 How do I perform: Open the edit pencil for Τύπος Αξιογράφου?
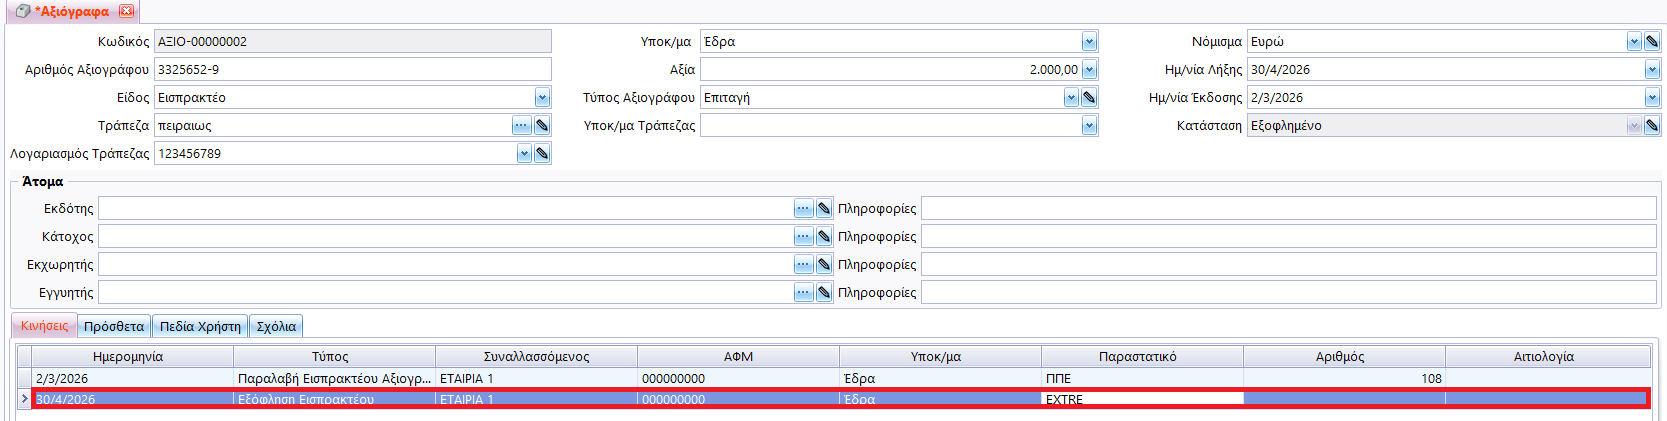click(1089, 98)
